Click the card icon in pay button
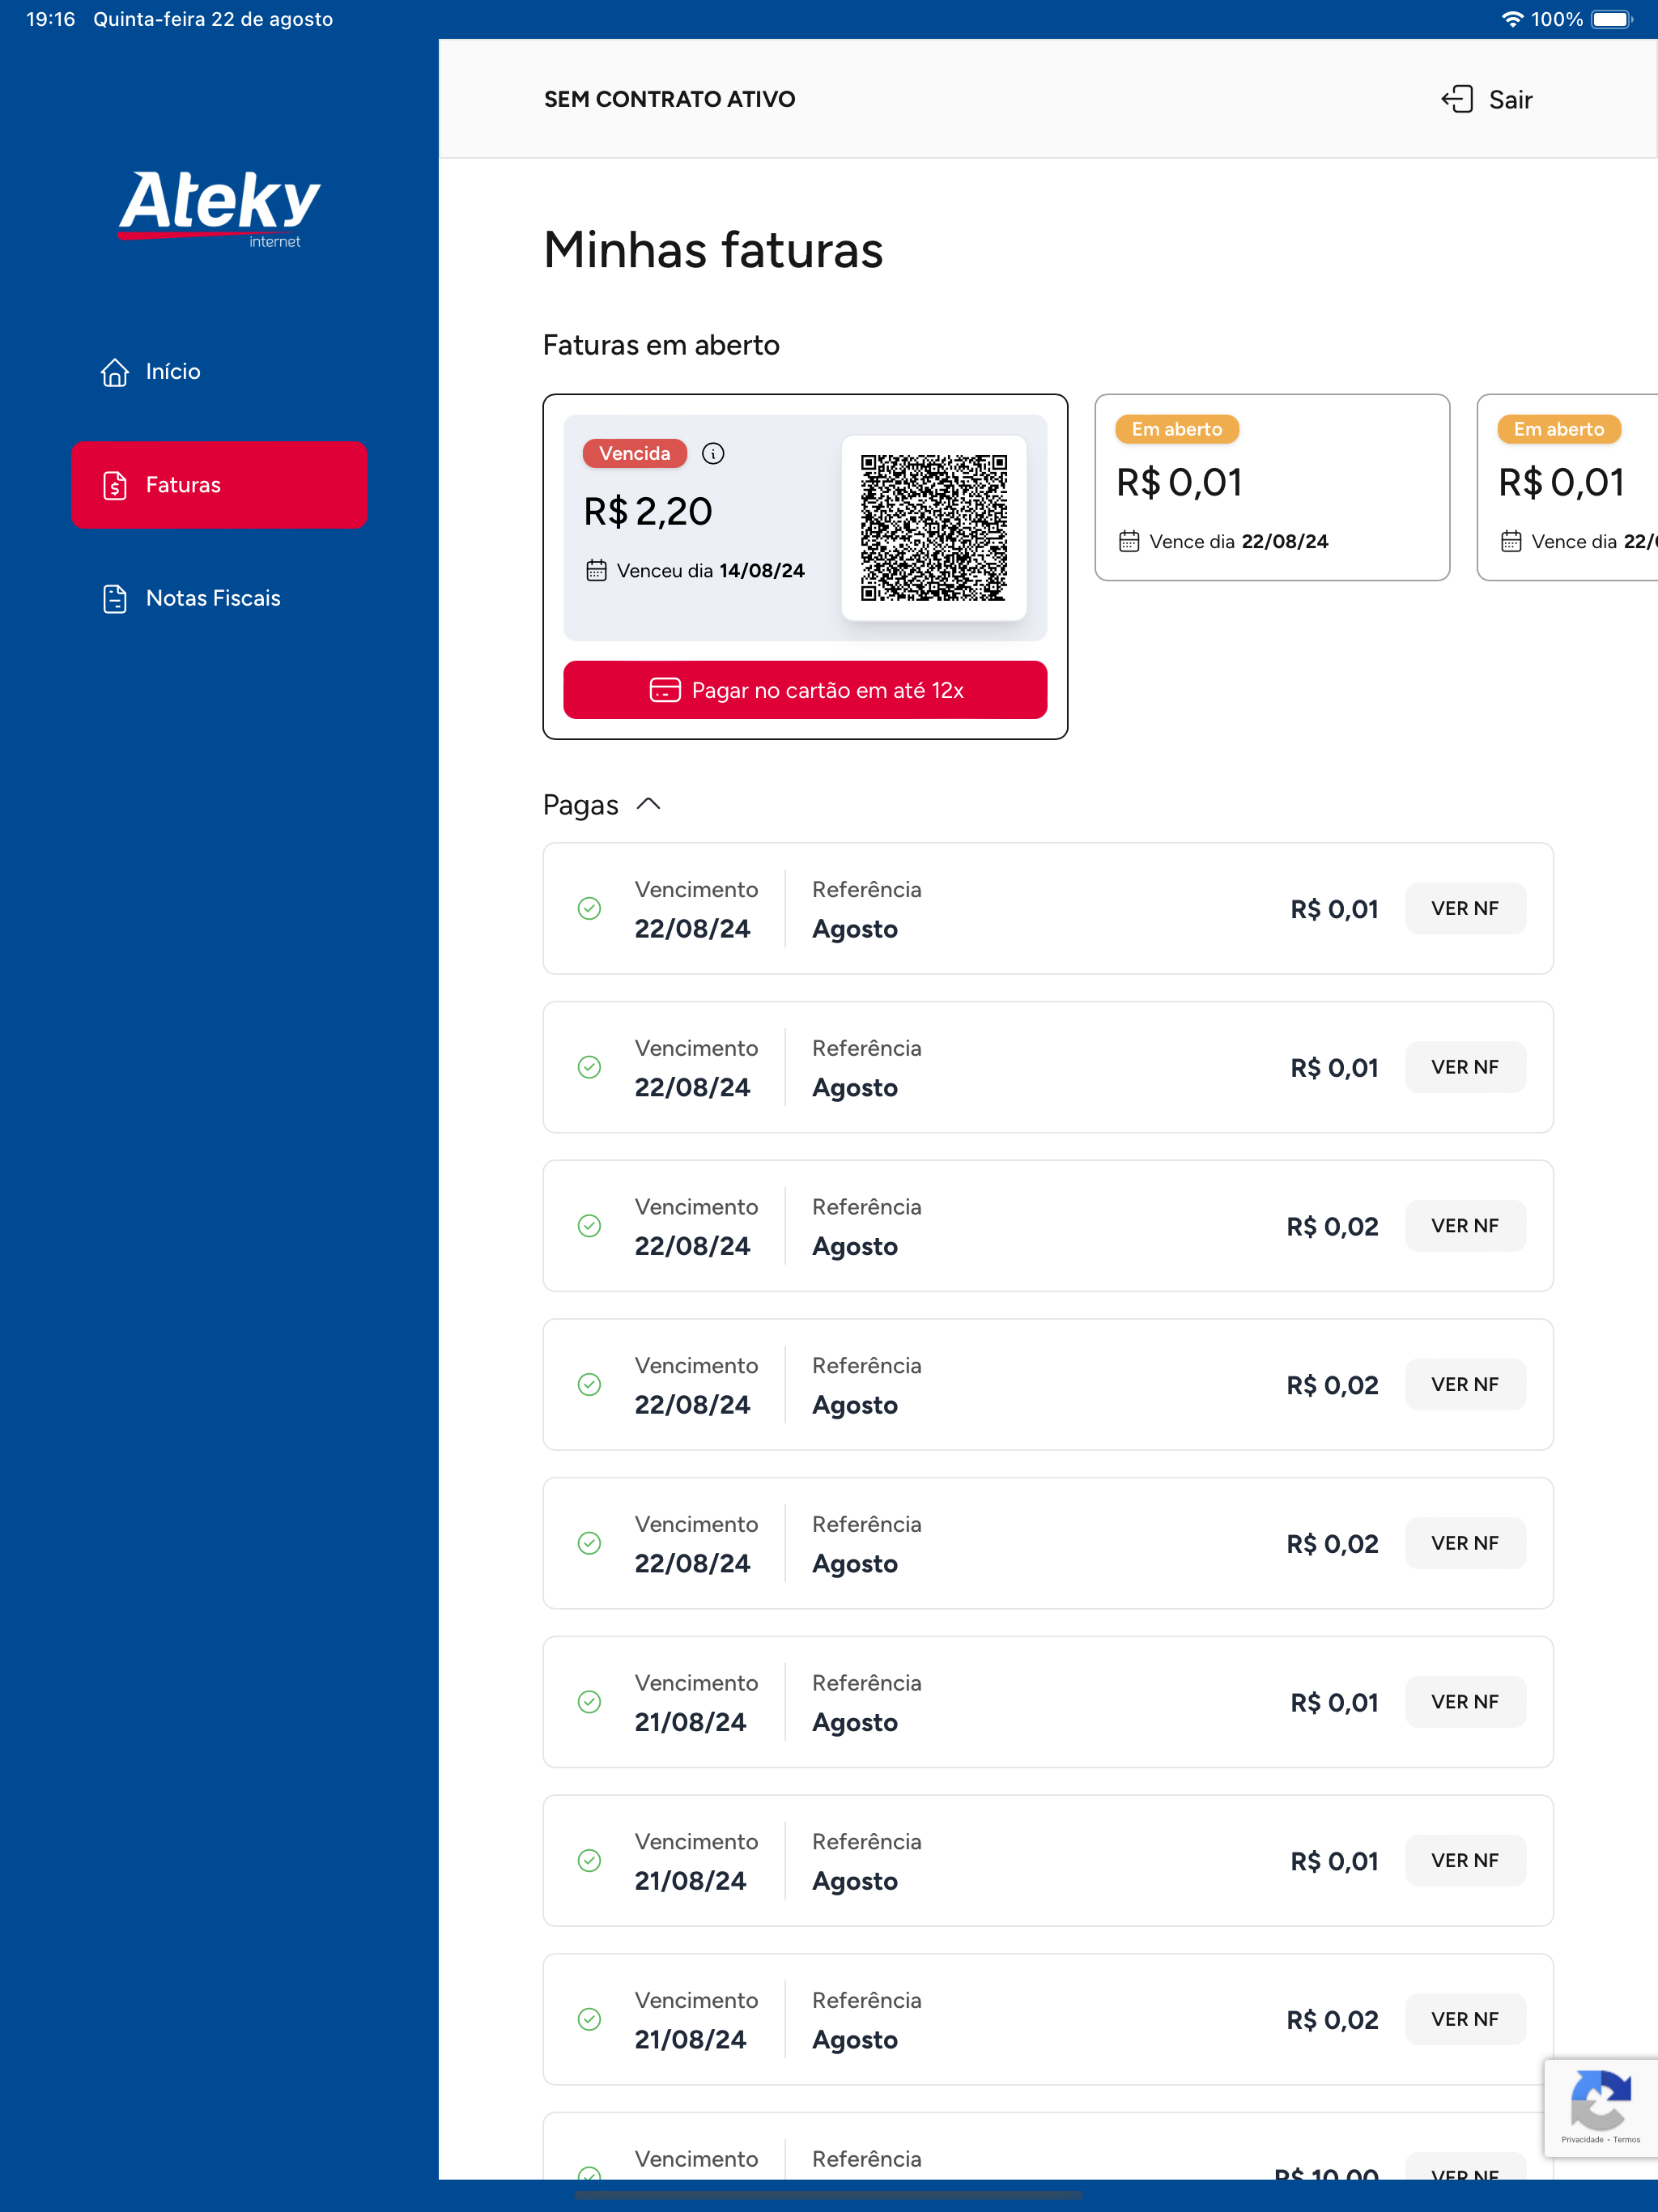The width and height of the screenshot is (1658, 2212). (665, 690)
